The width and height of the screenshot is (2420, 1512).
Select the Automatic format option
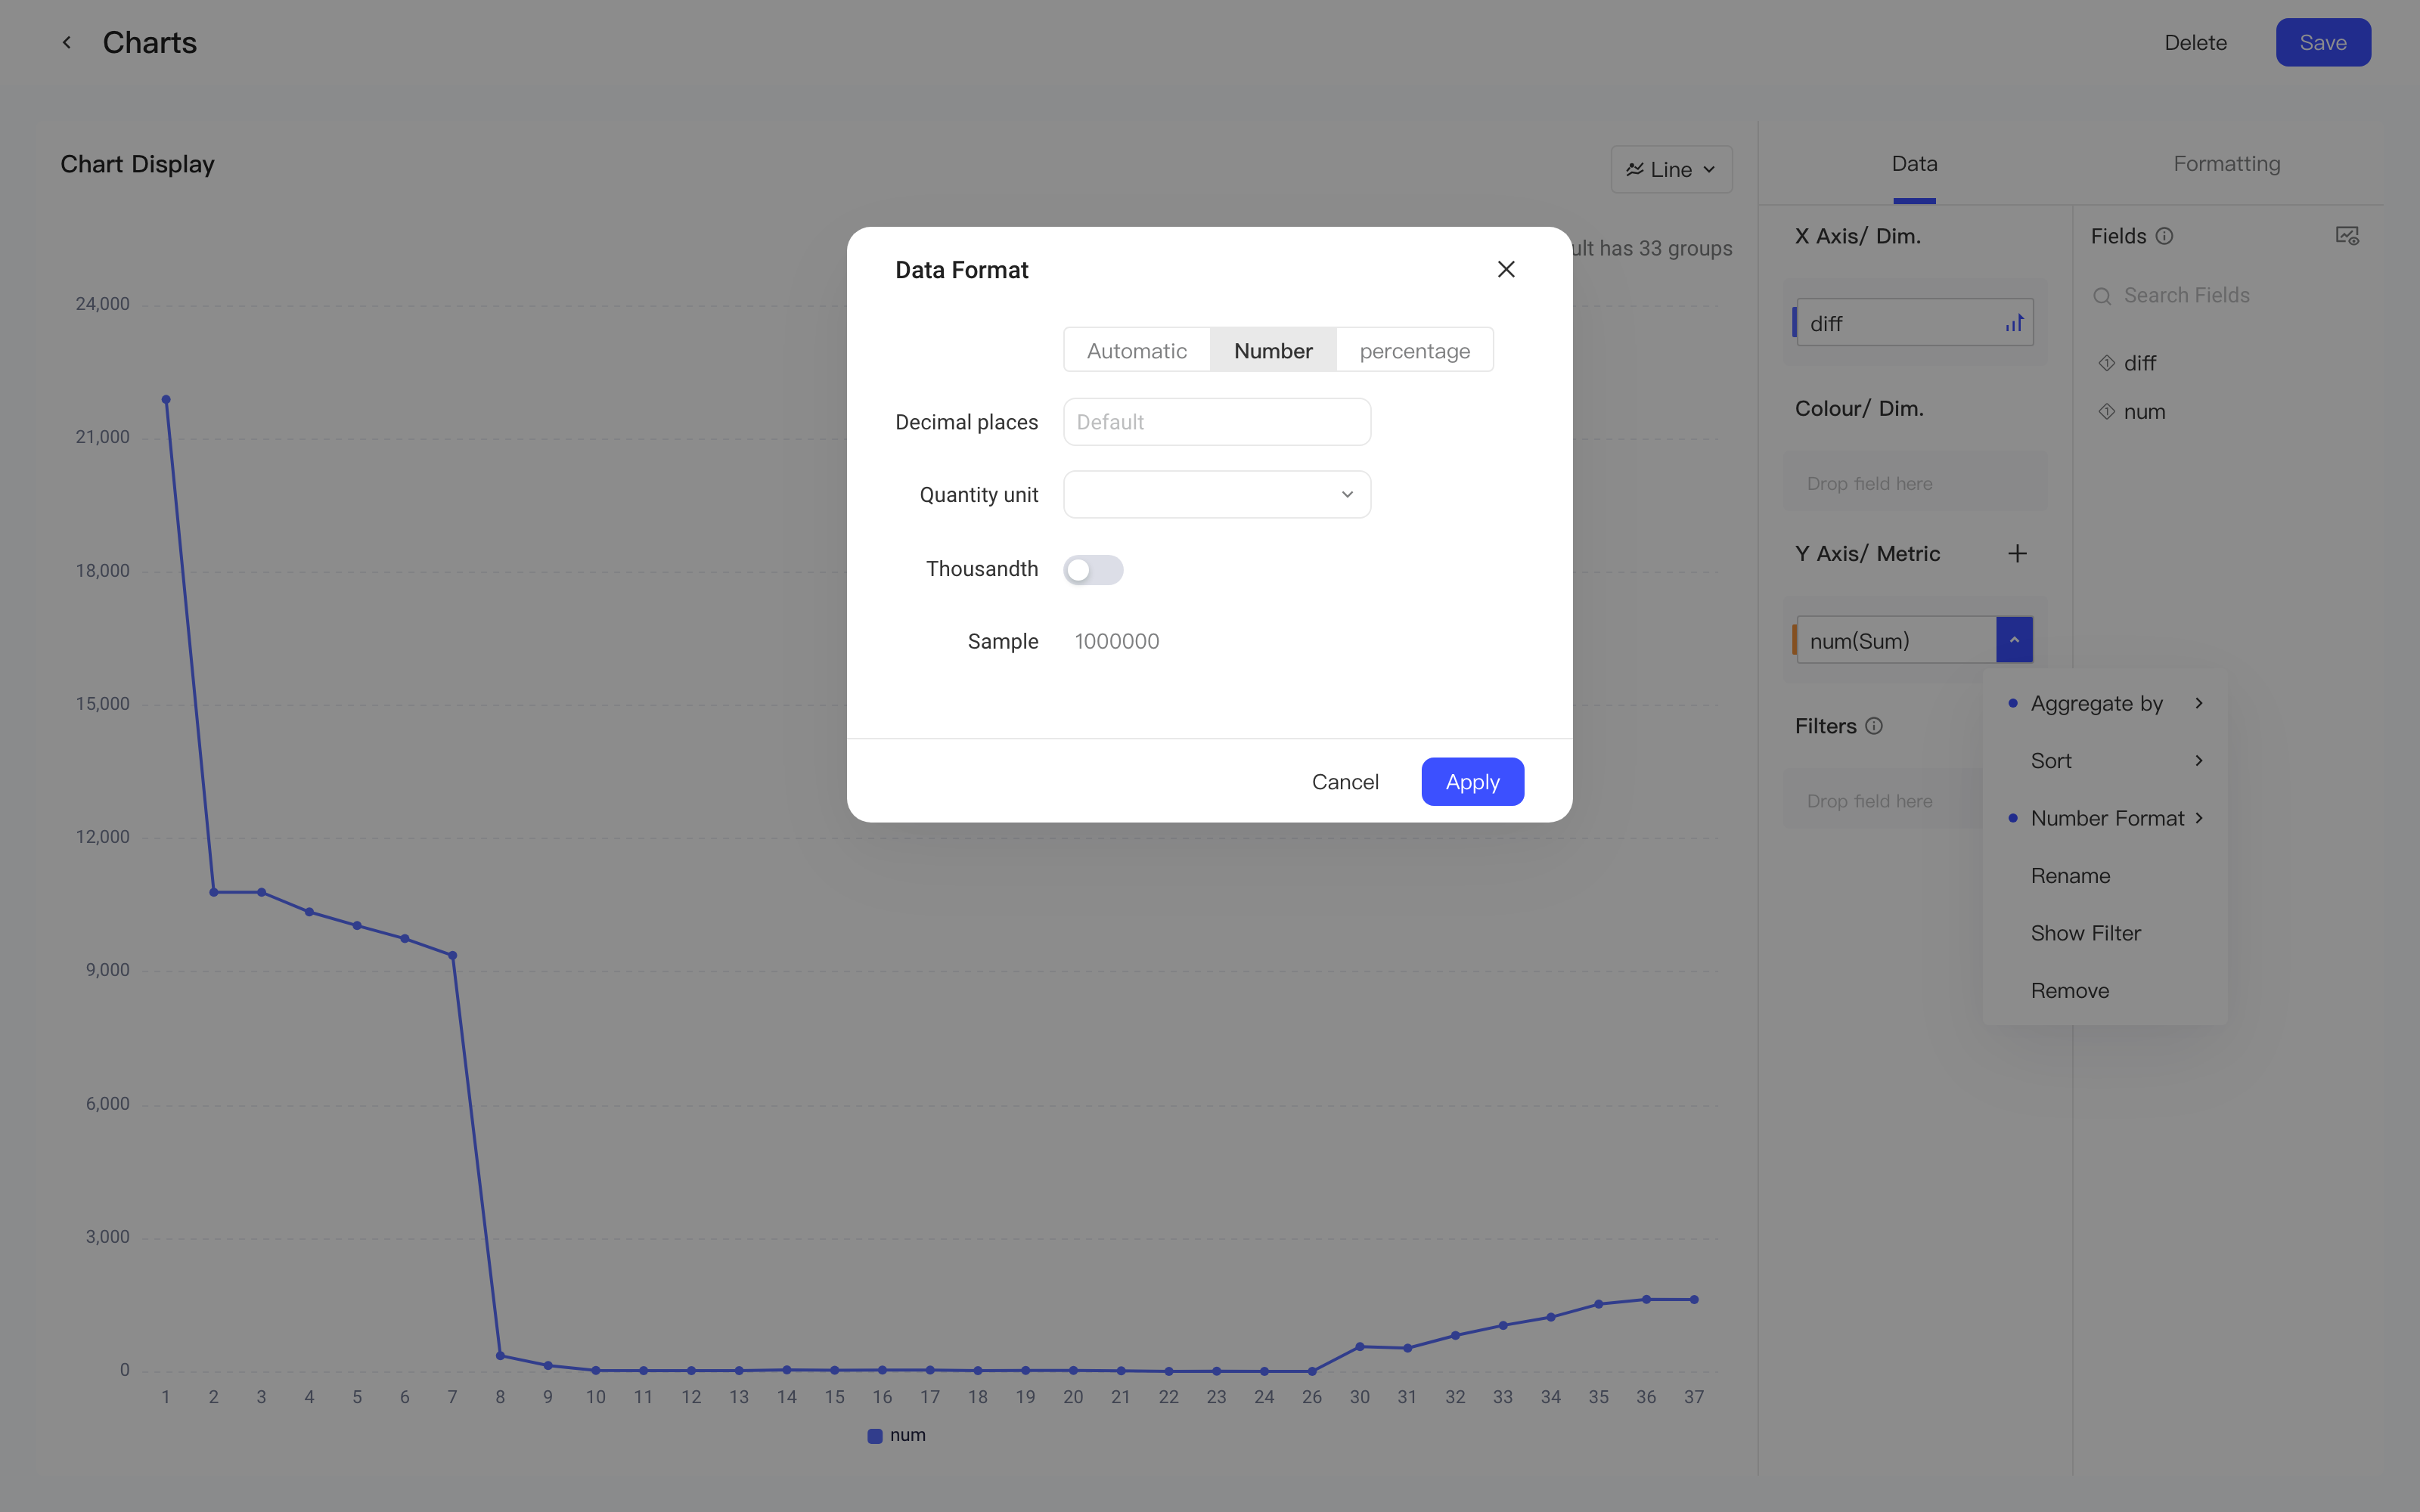1137,350
